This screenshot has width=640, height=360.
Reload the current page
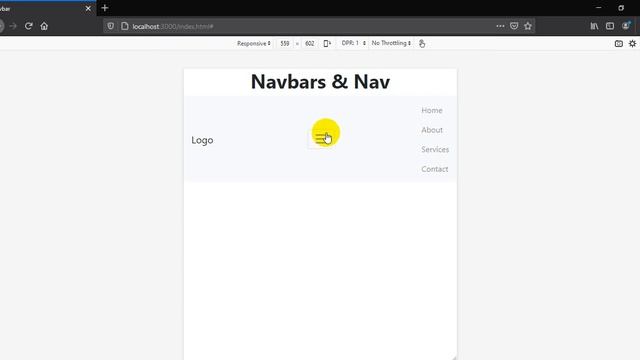[x=29, y=26]
